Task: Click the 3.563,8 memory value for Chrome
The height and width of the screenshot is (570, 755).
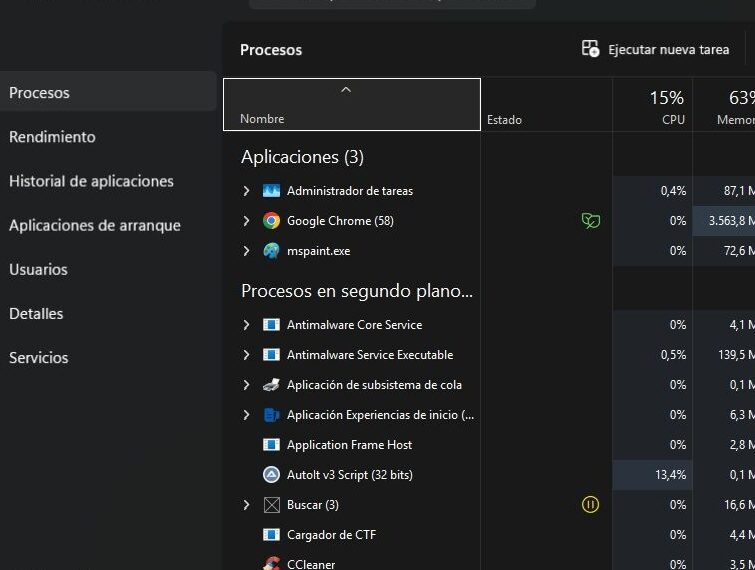Action: click(731, 221)
